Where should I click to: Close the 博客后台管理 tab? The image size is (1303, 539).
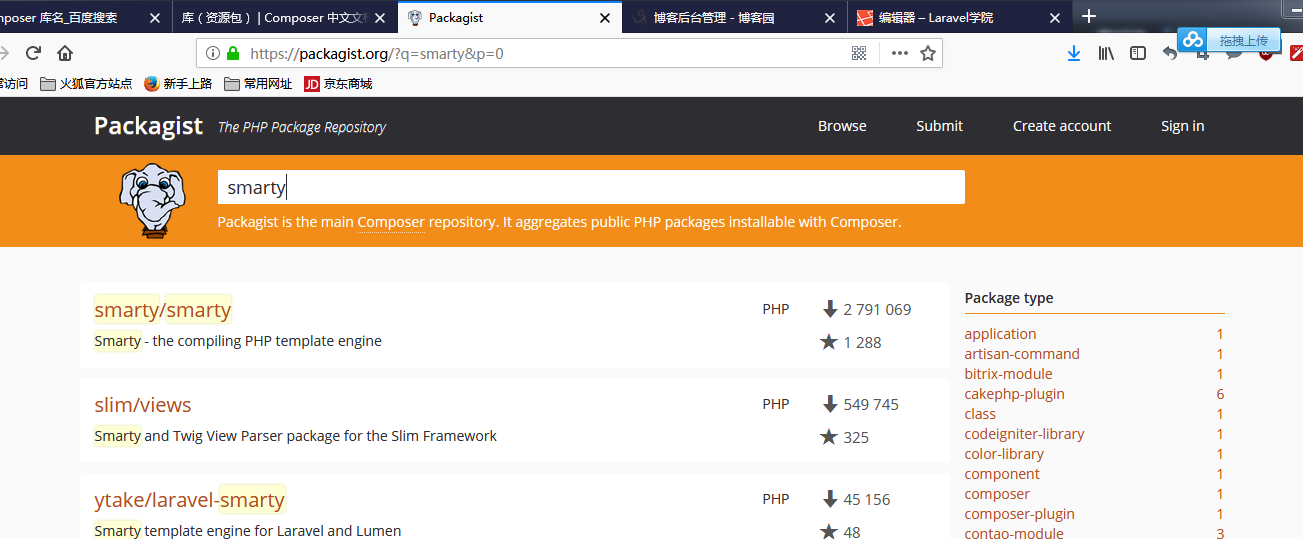point(829,17)
